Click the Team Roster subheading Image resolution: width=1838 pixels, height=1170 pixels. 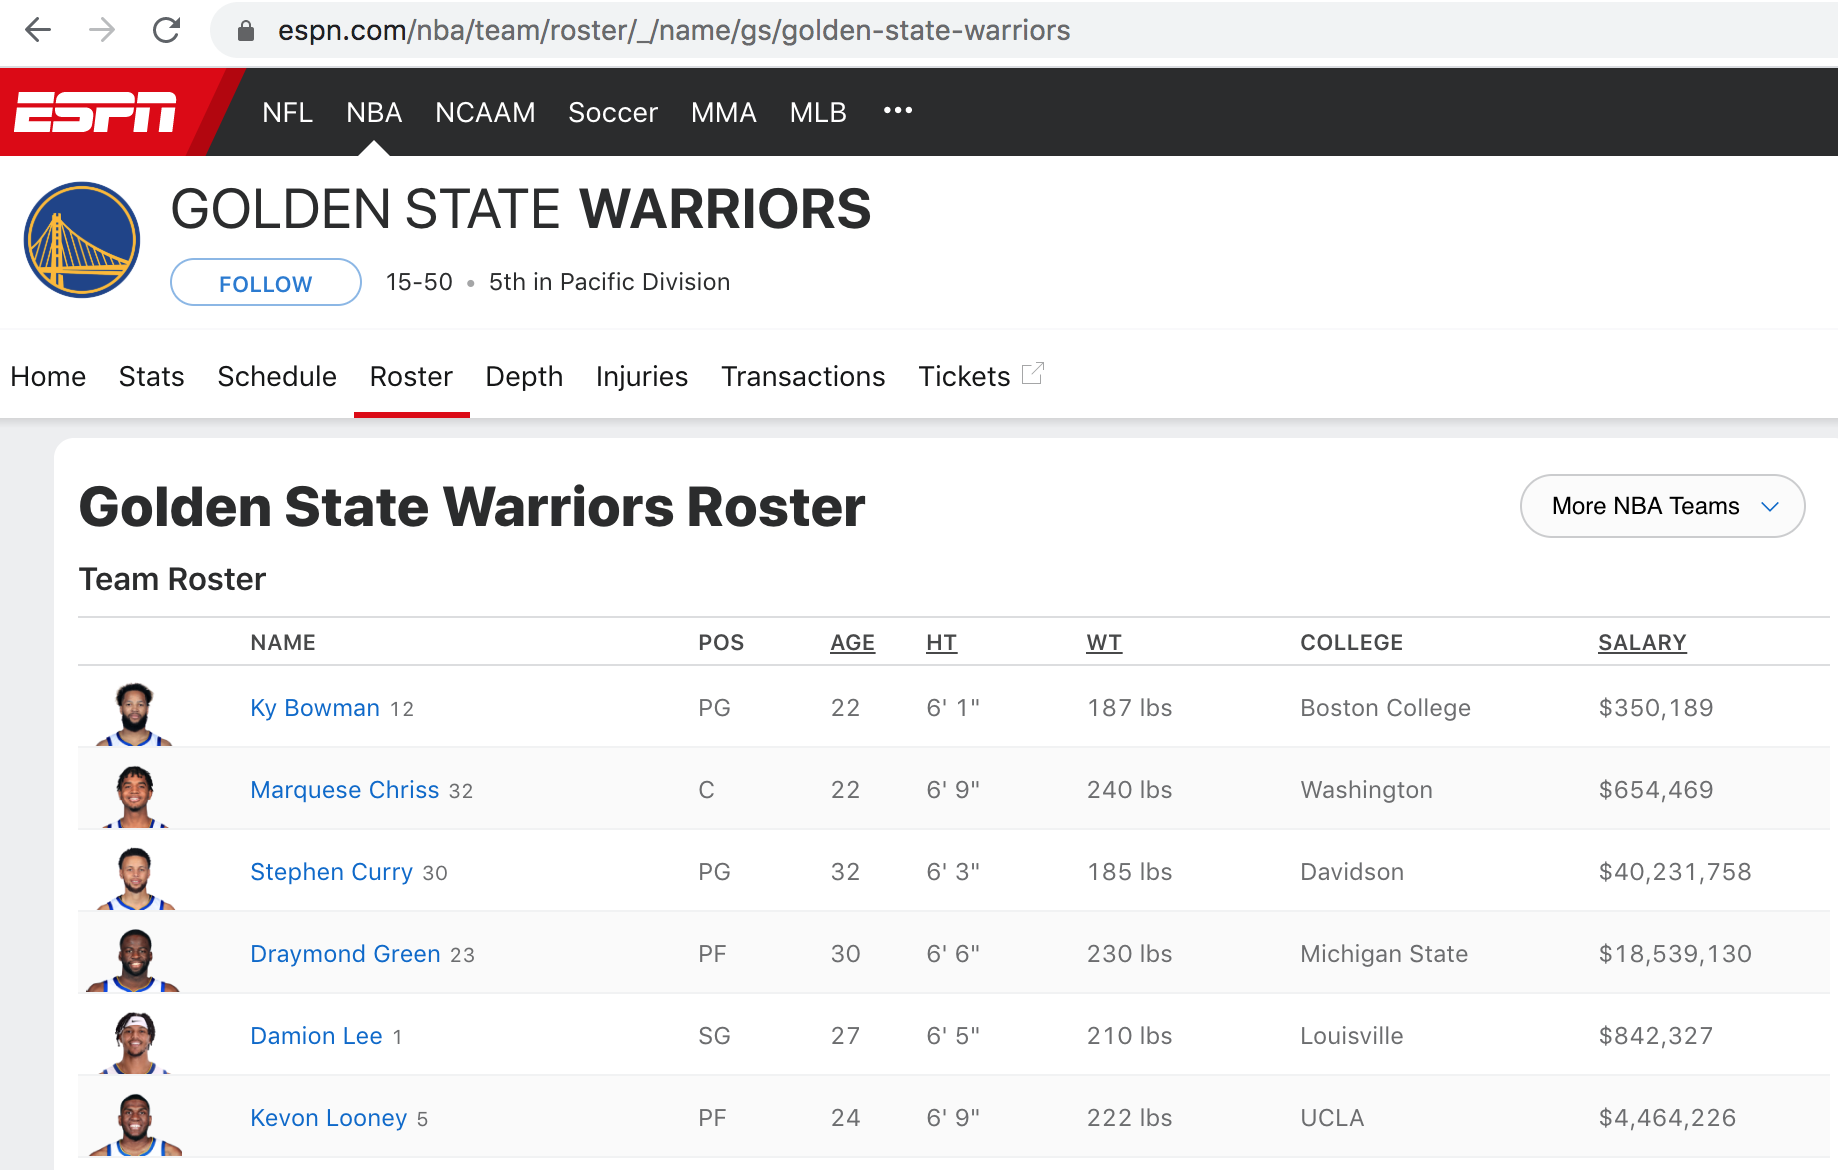[172, 579]
